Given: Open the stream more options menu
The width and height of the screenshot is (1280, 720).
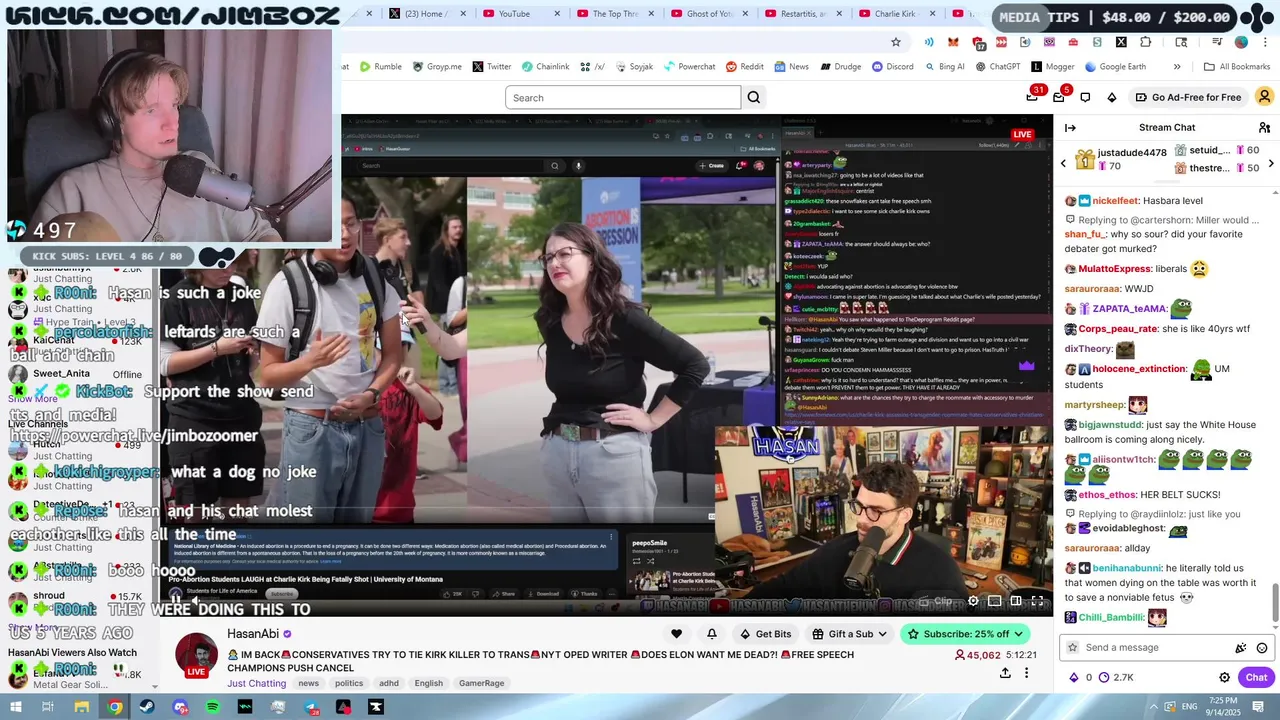Looking at the screenshot, I should click(x=1026, y=673).
